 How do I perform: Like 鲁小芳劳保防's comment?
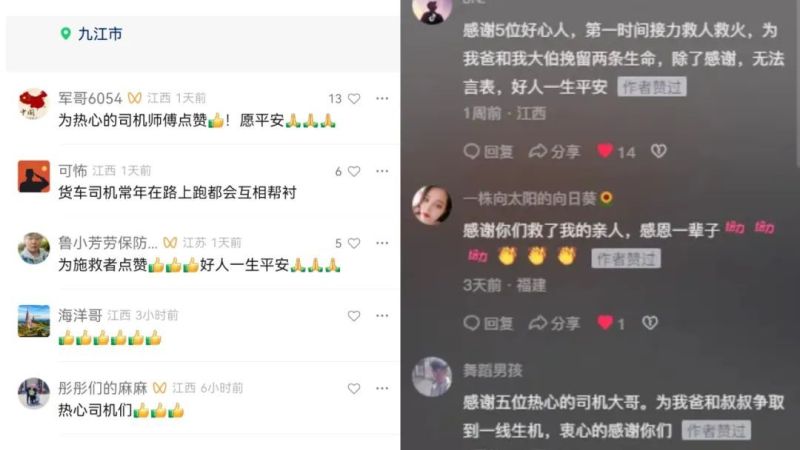point(354,243)
